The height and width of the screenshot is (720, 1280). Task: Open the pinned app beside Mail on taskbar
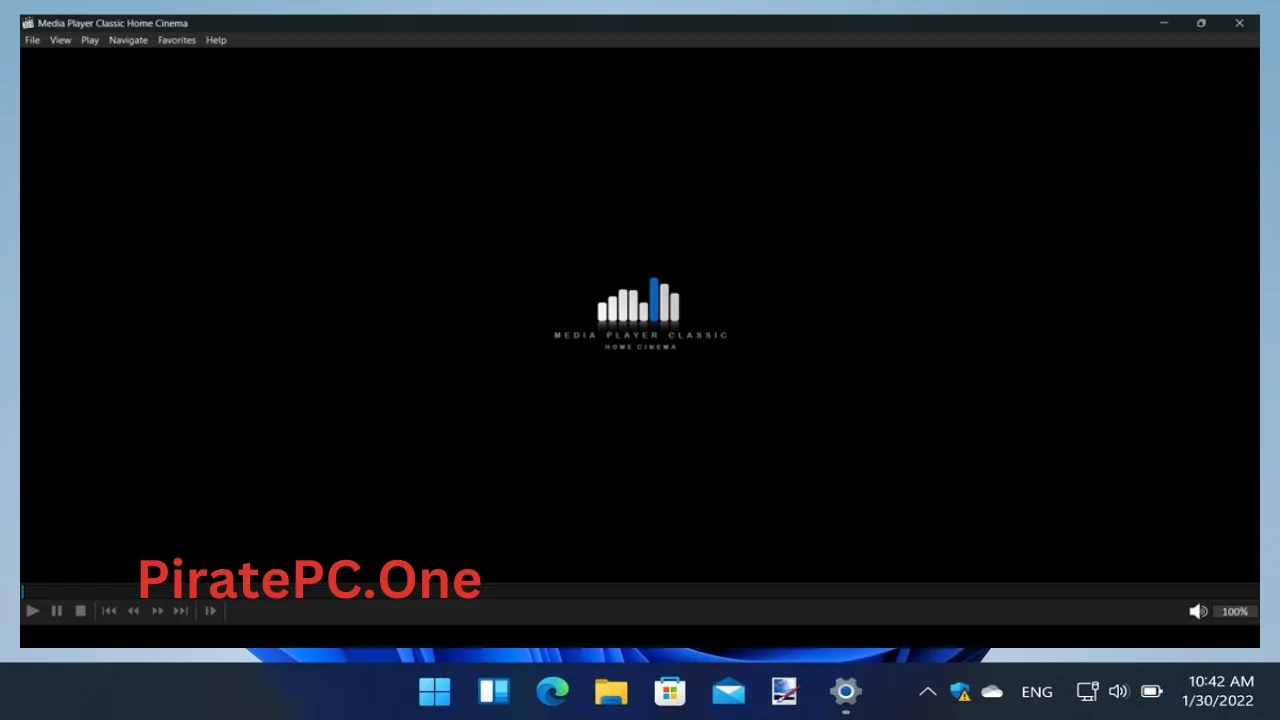(786, 691)
